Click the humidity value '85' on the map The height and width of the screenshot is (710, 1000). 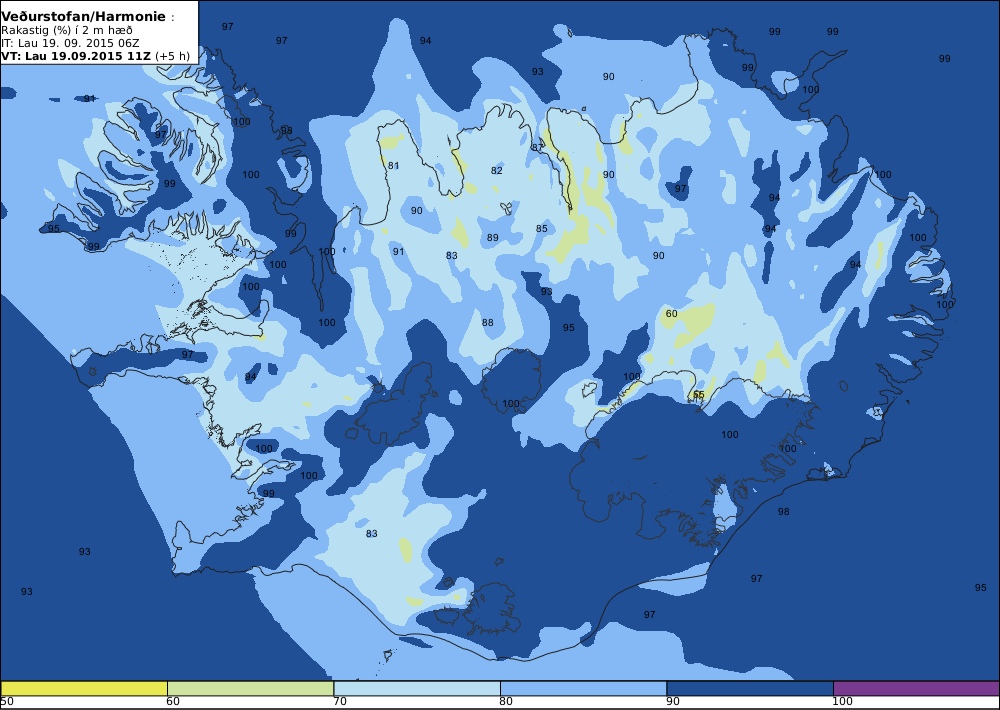tap(541, 228)
